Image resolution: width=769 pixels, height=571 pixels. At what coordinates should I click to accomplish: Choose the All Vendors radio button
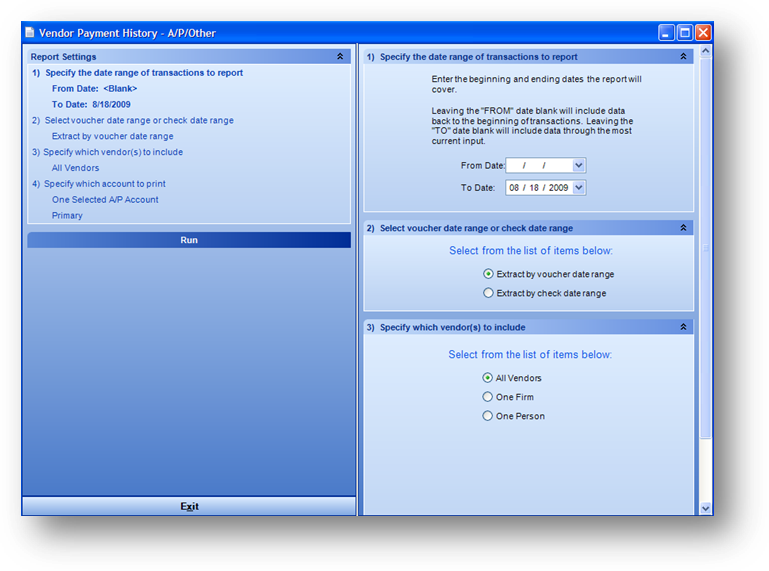point(487,378)
